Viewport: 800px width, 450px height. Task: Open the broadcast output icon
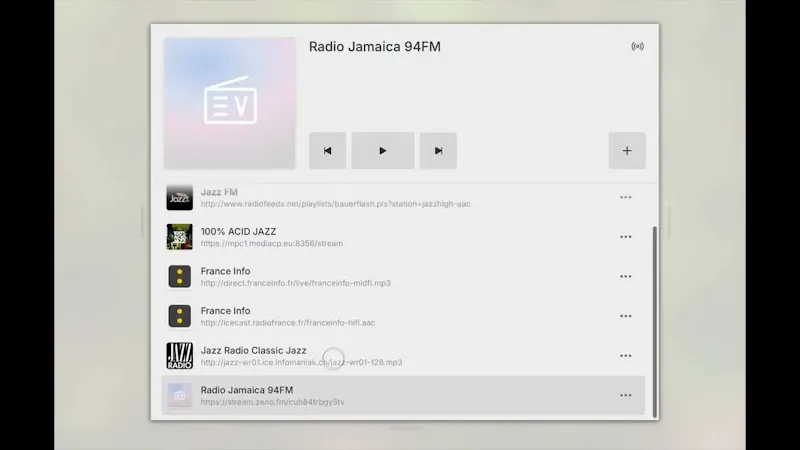pyautogui.click(x=637, y=46)
